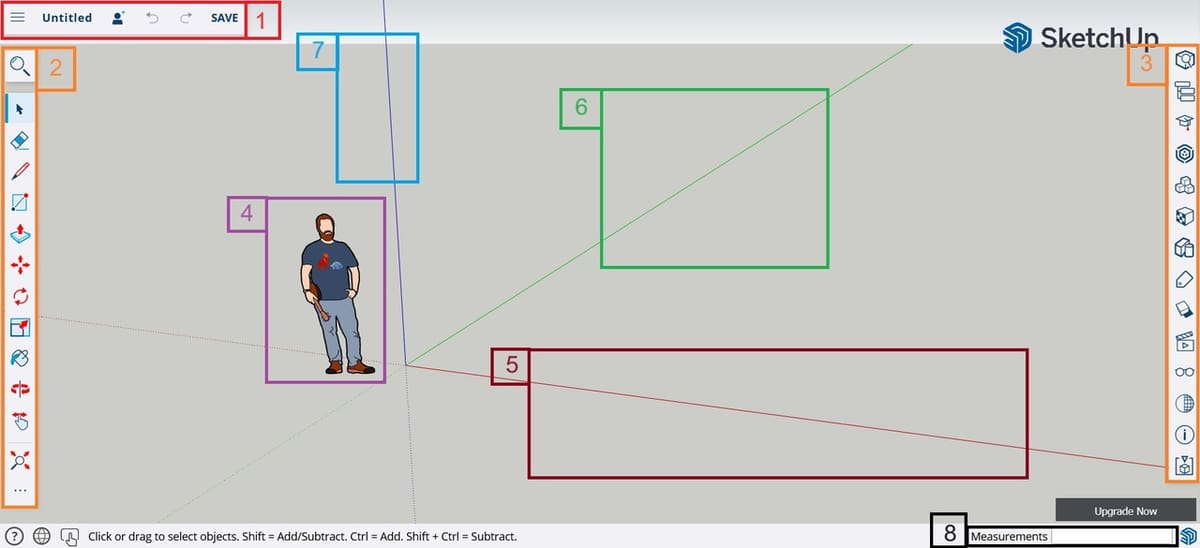Open the Help question mark icon

pos(15,536)
